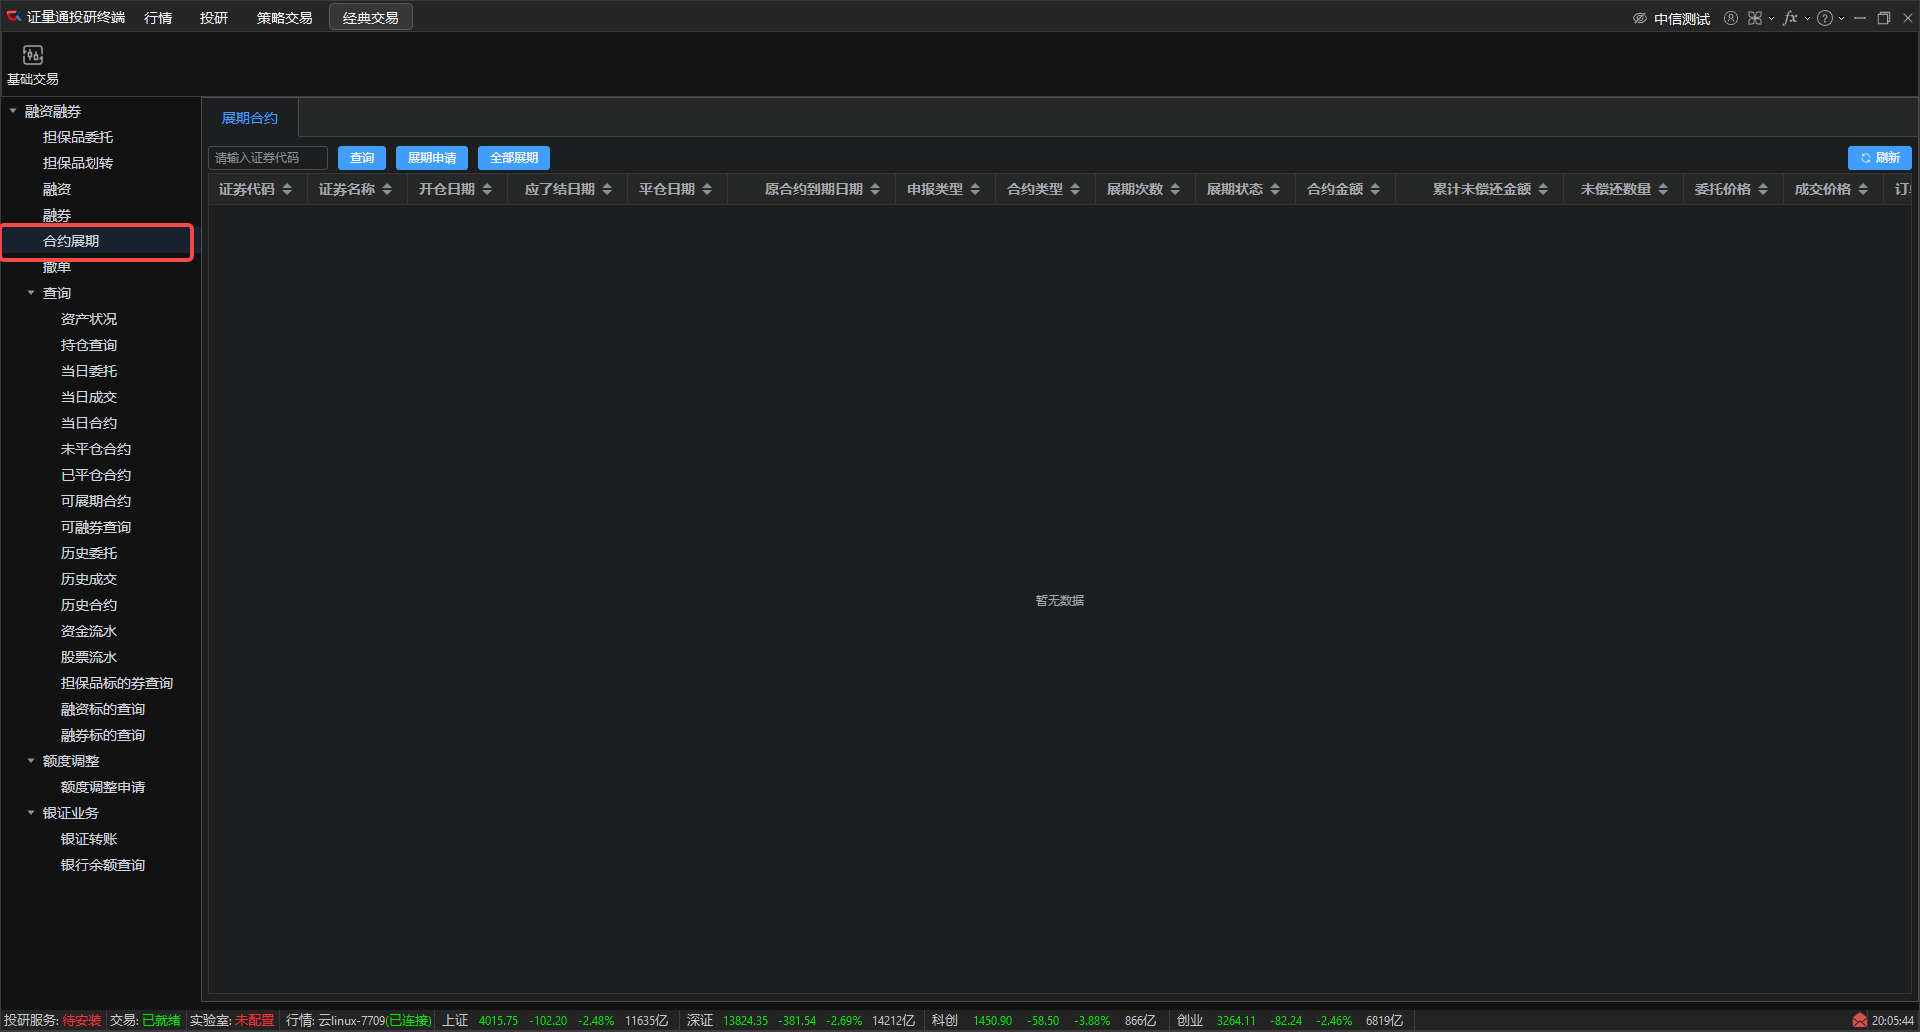Toggle the eye visibility icon beside 中信测试
Screen dimensions: 1920x1032
[x=1639, y=18]
